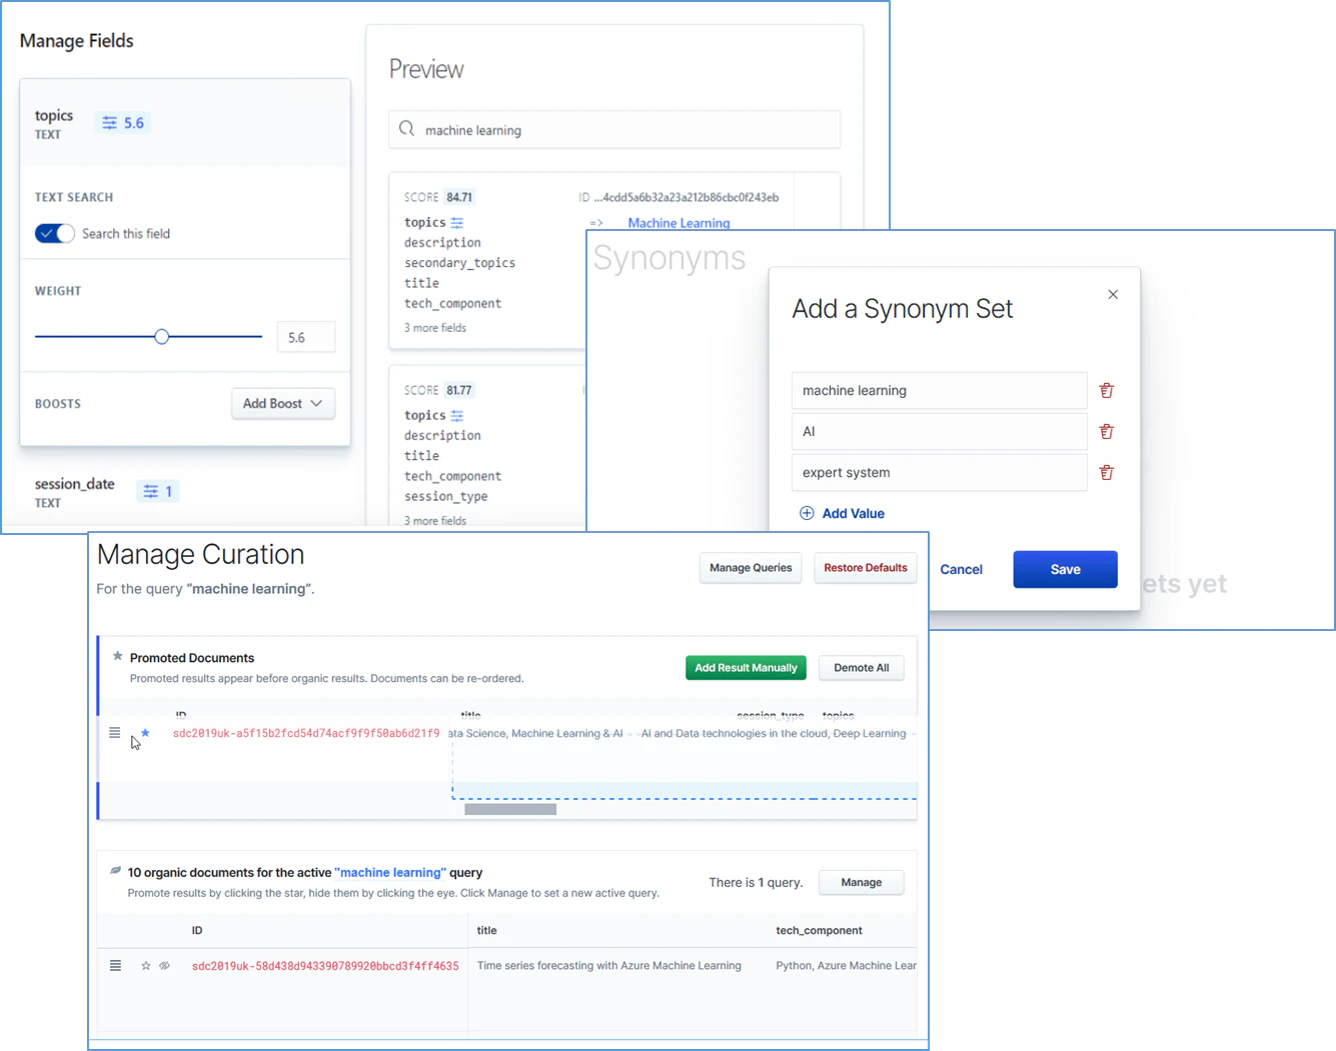
Task: Click the weight slider handle
Action: tap(162, 337)
